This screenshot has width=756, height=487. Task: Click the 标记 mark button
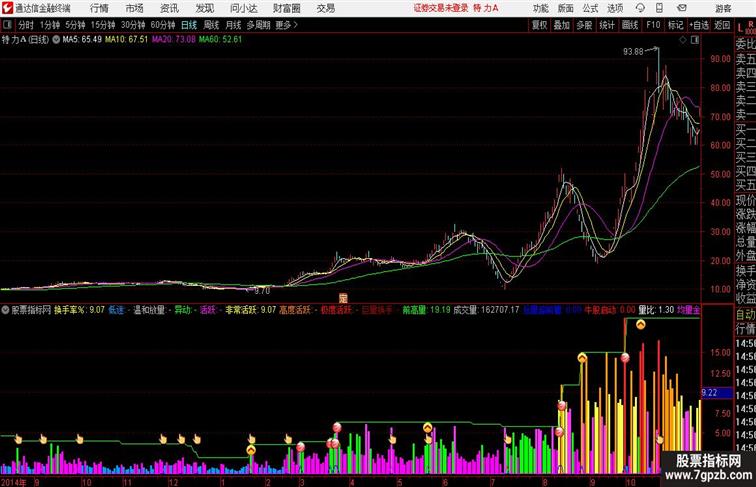click(x=675, y=25)
